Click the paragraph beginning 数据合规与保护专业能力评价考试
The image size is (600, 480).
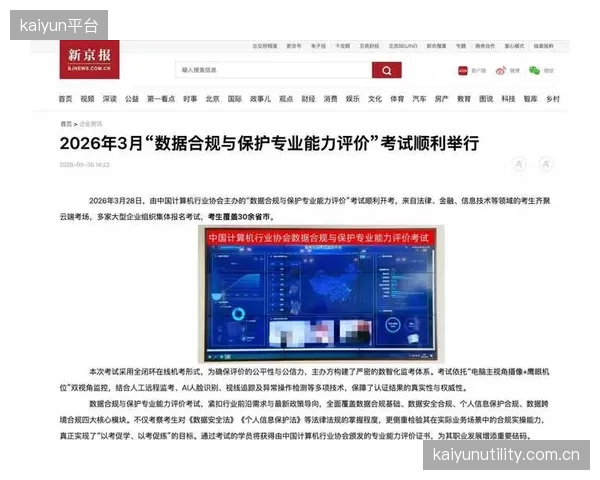pos(305,420)
